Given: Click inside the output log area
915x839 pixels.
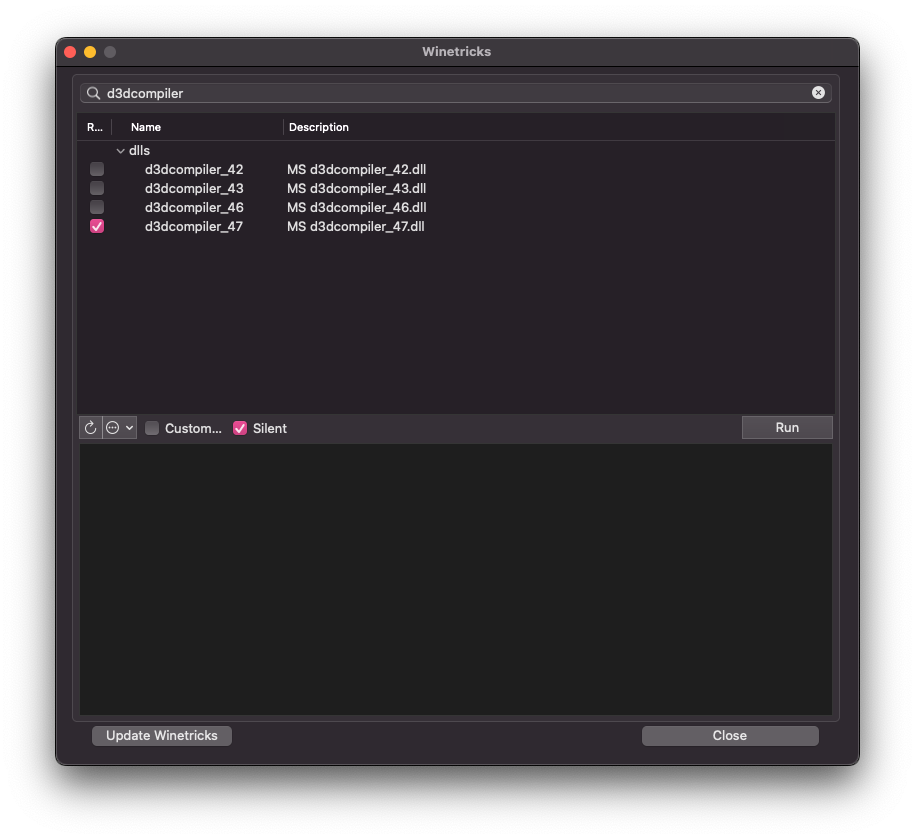Looking at the screenshot, I should coord(456,579).
